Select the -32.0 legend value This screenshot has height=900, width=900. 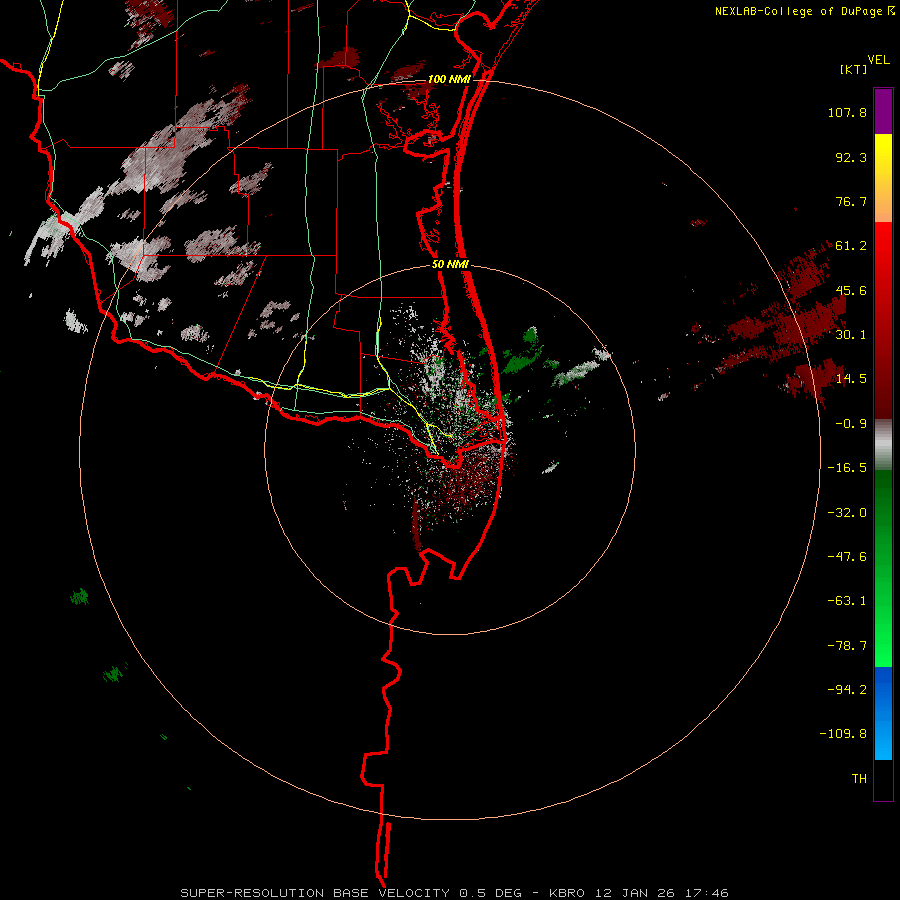[x=847, y=513]
